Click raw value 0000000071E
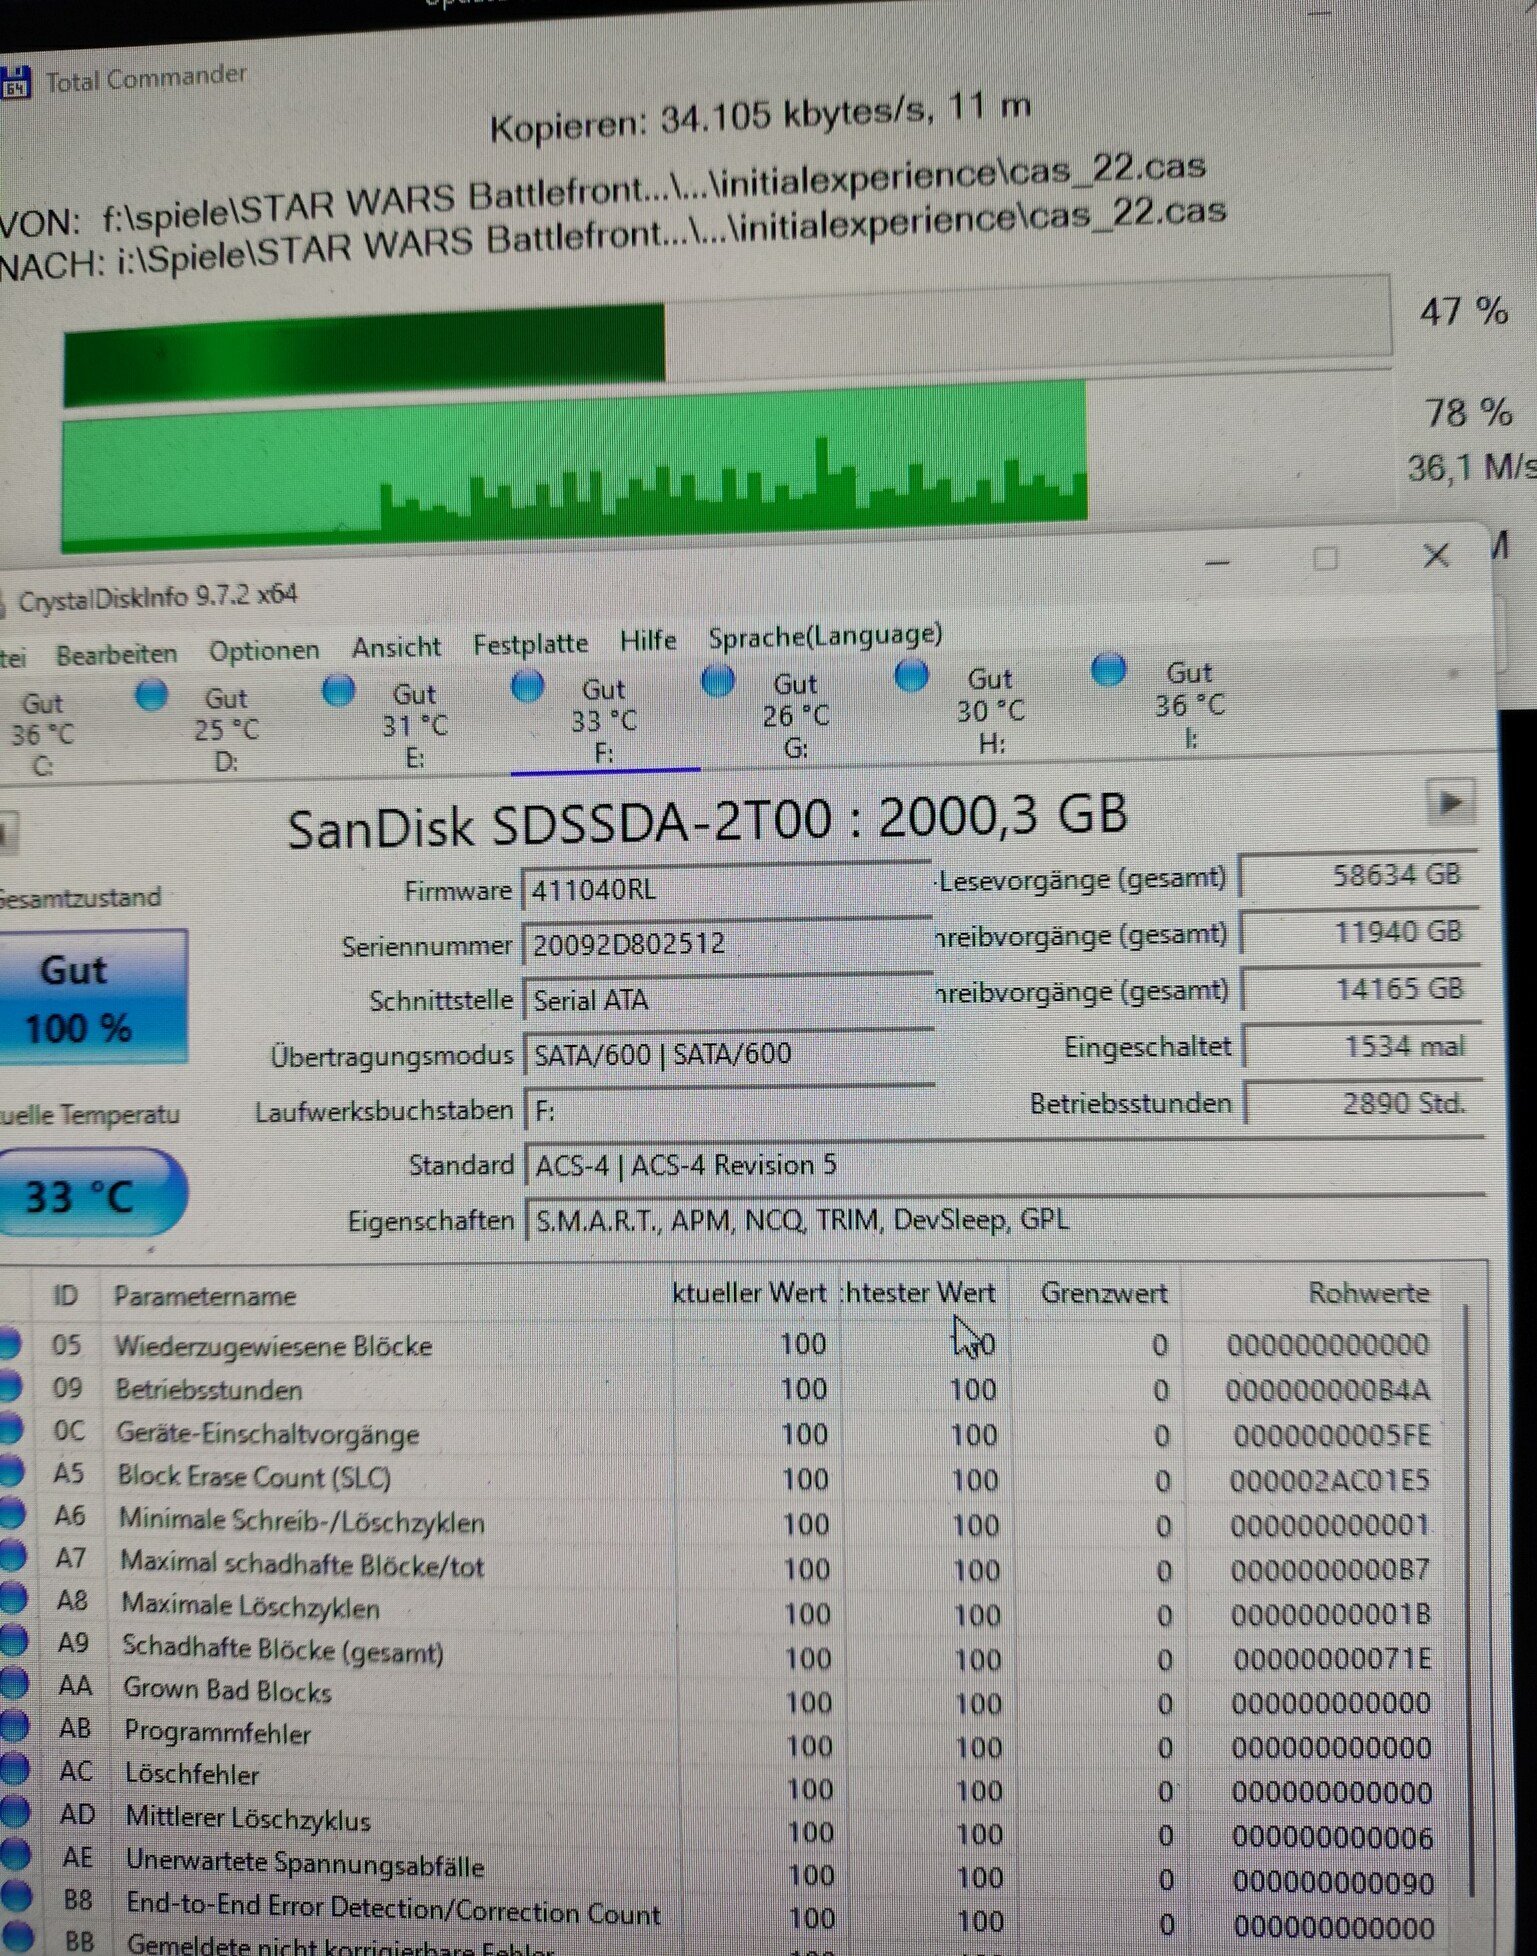The image size is (1537, 1956). click(1331, 1660)
